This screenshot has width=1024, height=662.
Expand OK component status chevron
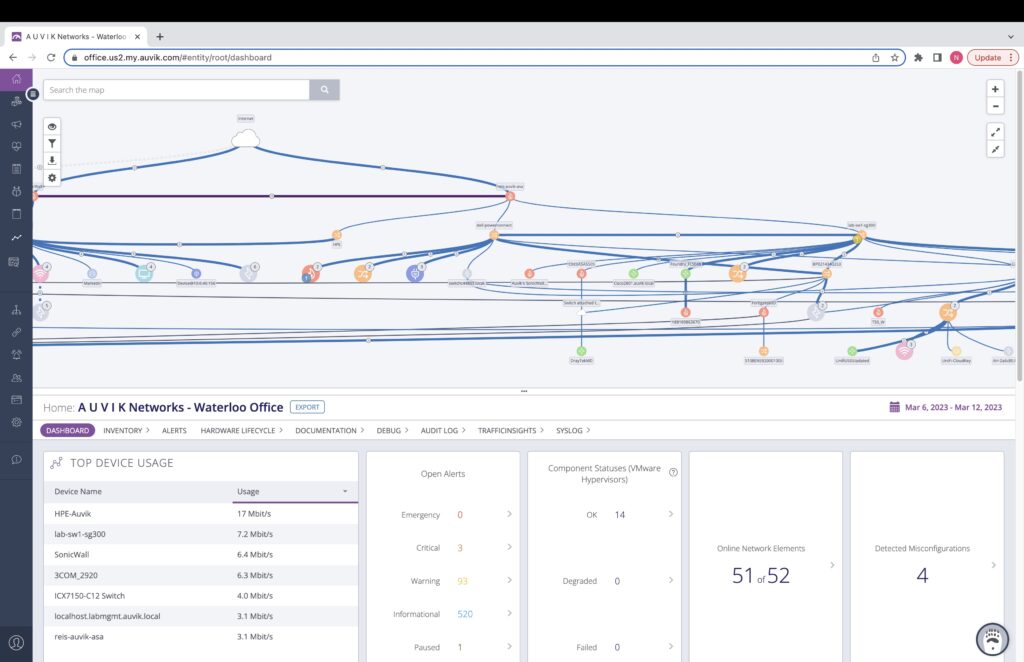671,514
